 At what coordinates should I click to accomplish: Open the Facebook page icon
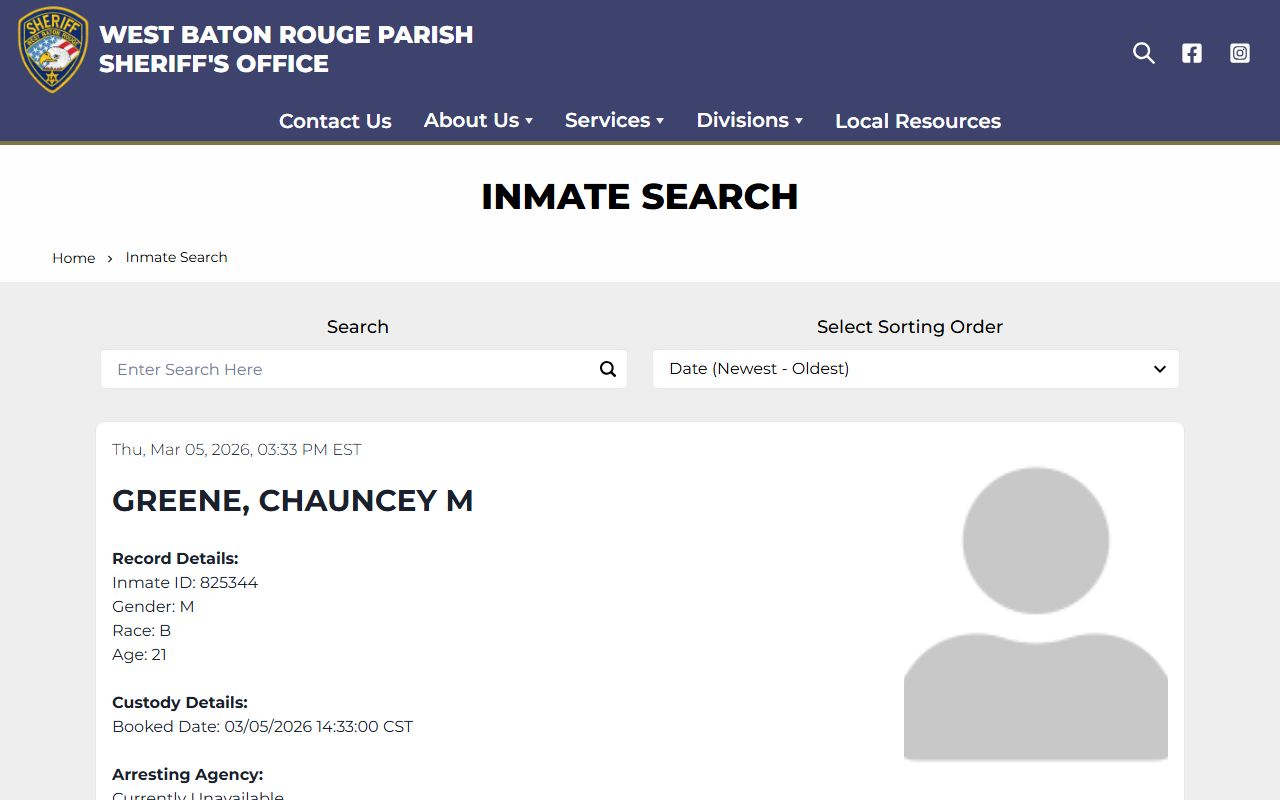pyautogui.click(x=1192, y=53)
